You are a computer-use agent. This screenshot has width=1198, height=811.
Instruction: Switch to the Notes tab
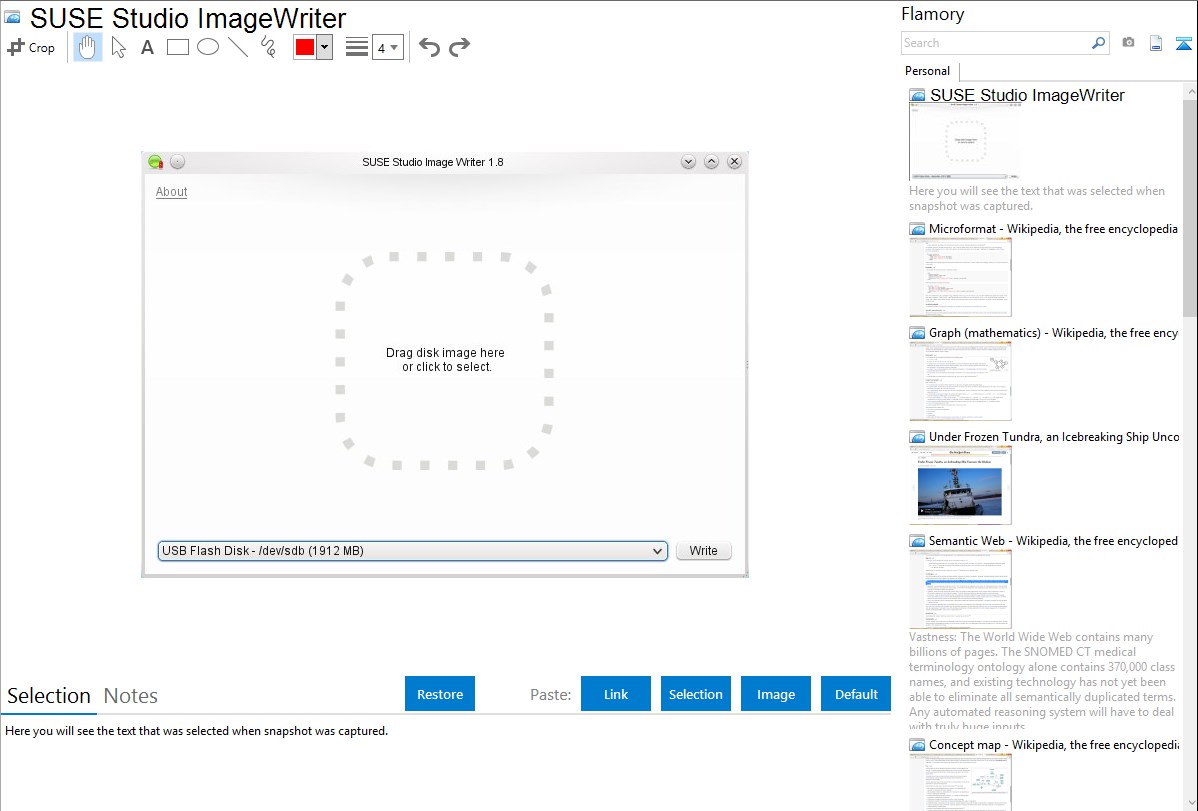click(131, 696)
